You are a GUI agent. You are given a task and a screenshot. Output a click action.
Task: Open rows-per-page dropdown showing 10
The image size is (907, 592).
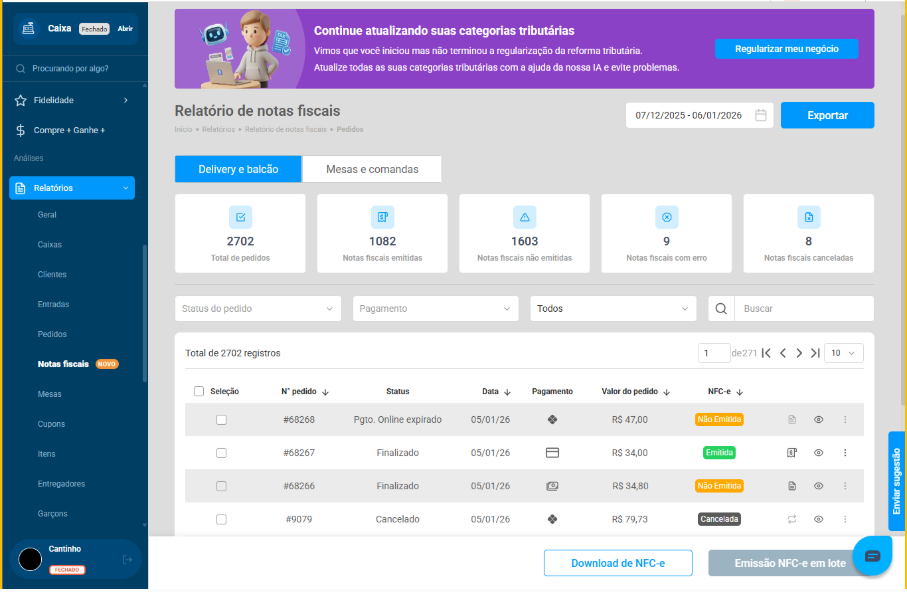[x=844, y=353]
